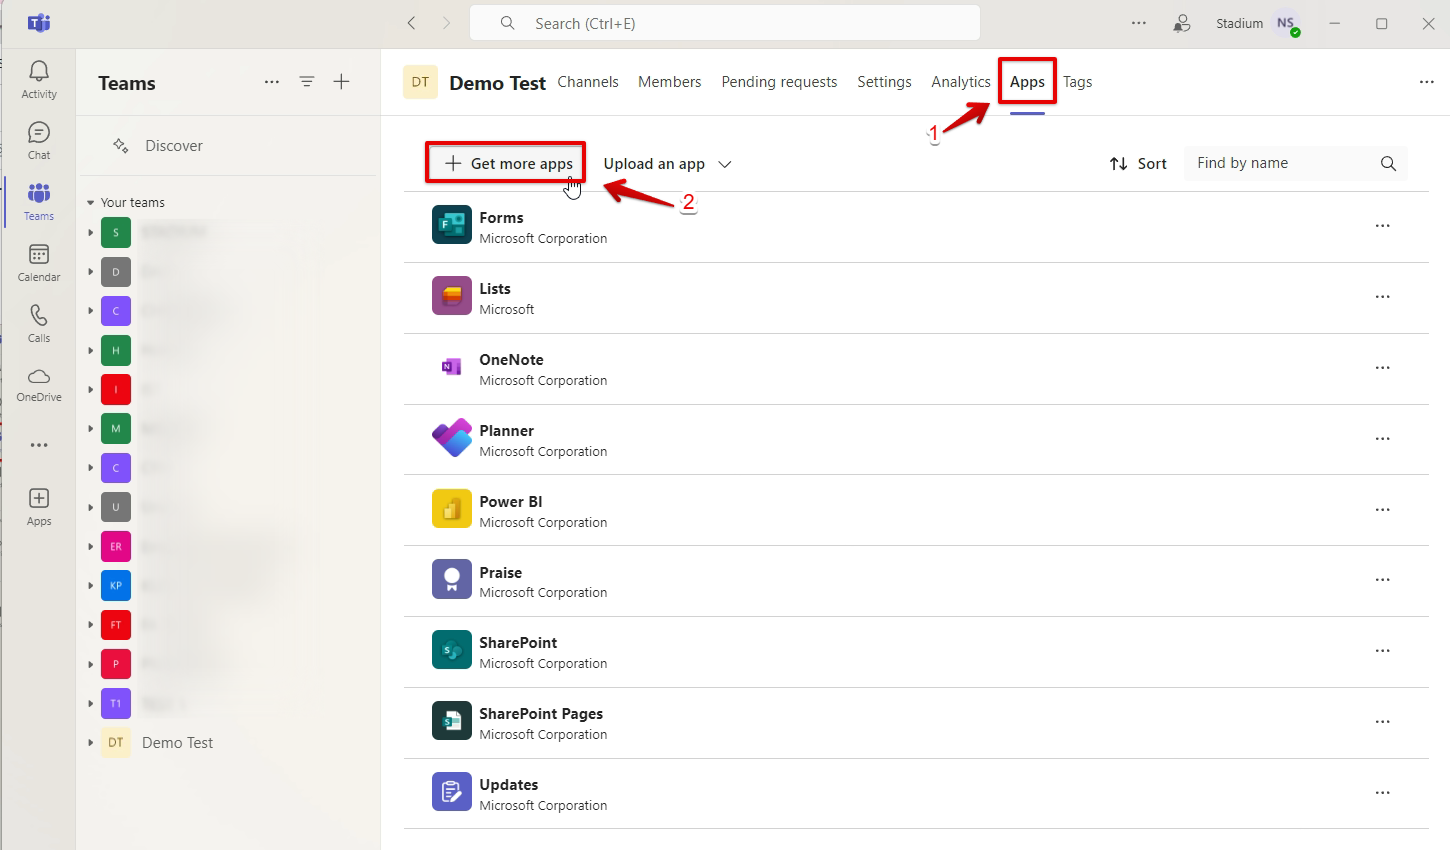Expand the team with blue KP avatar

tap(90, 586)
